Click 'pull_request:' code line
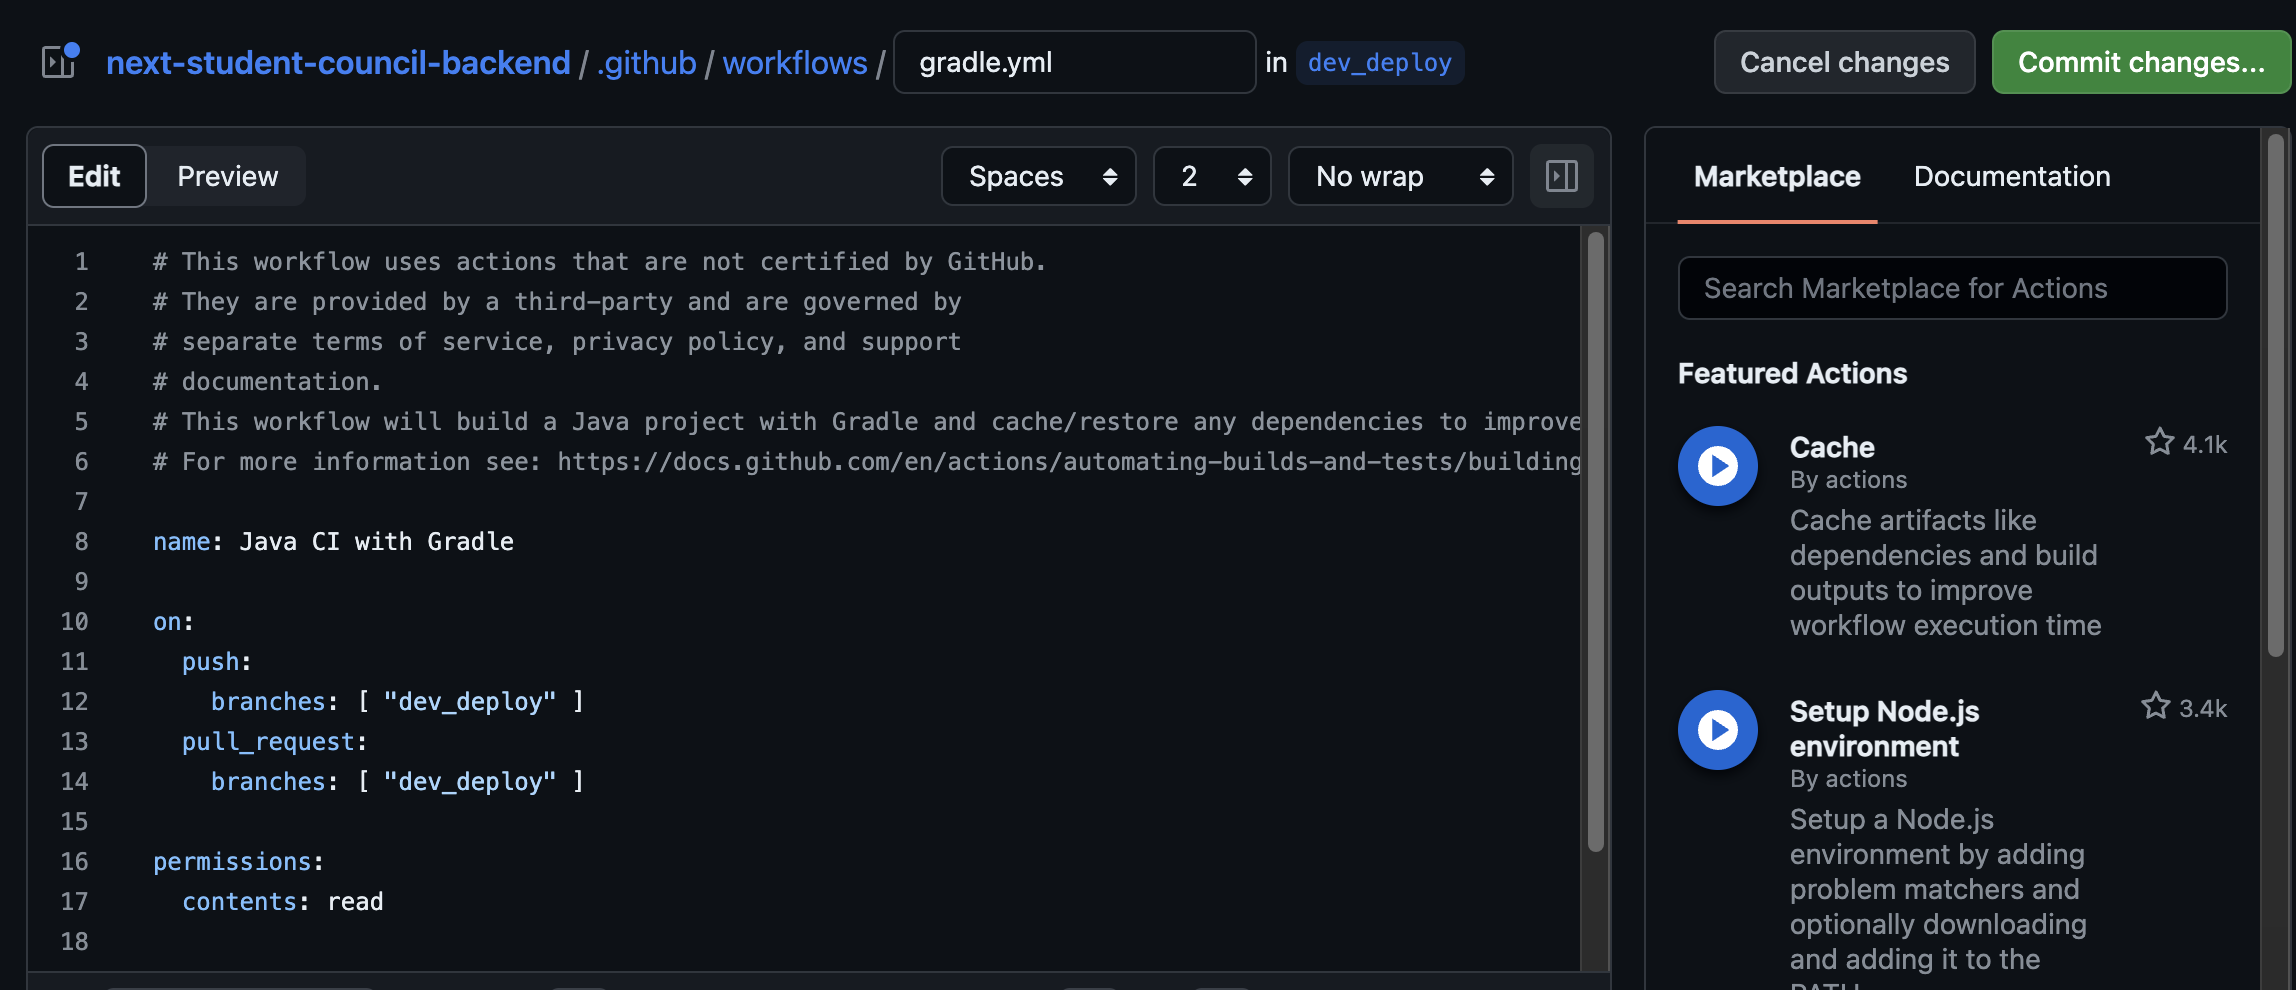The width and height of the screenshot is (2296, 990). click(x=274, y=741)
